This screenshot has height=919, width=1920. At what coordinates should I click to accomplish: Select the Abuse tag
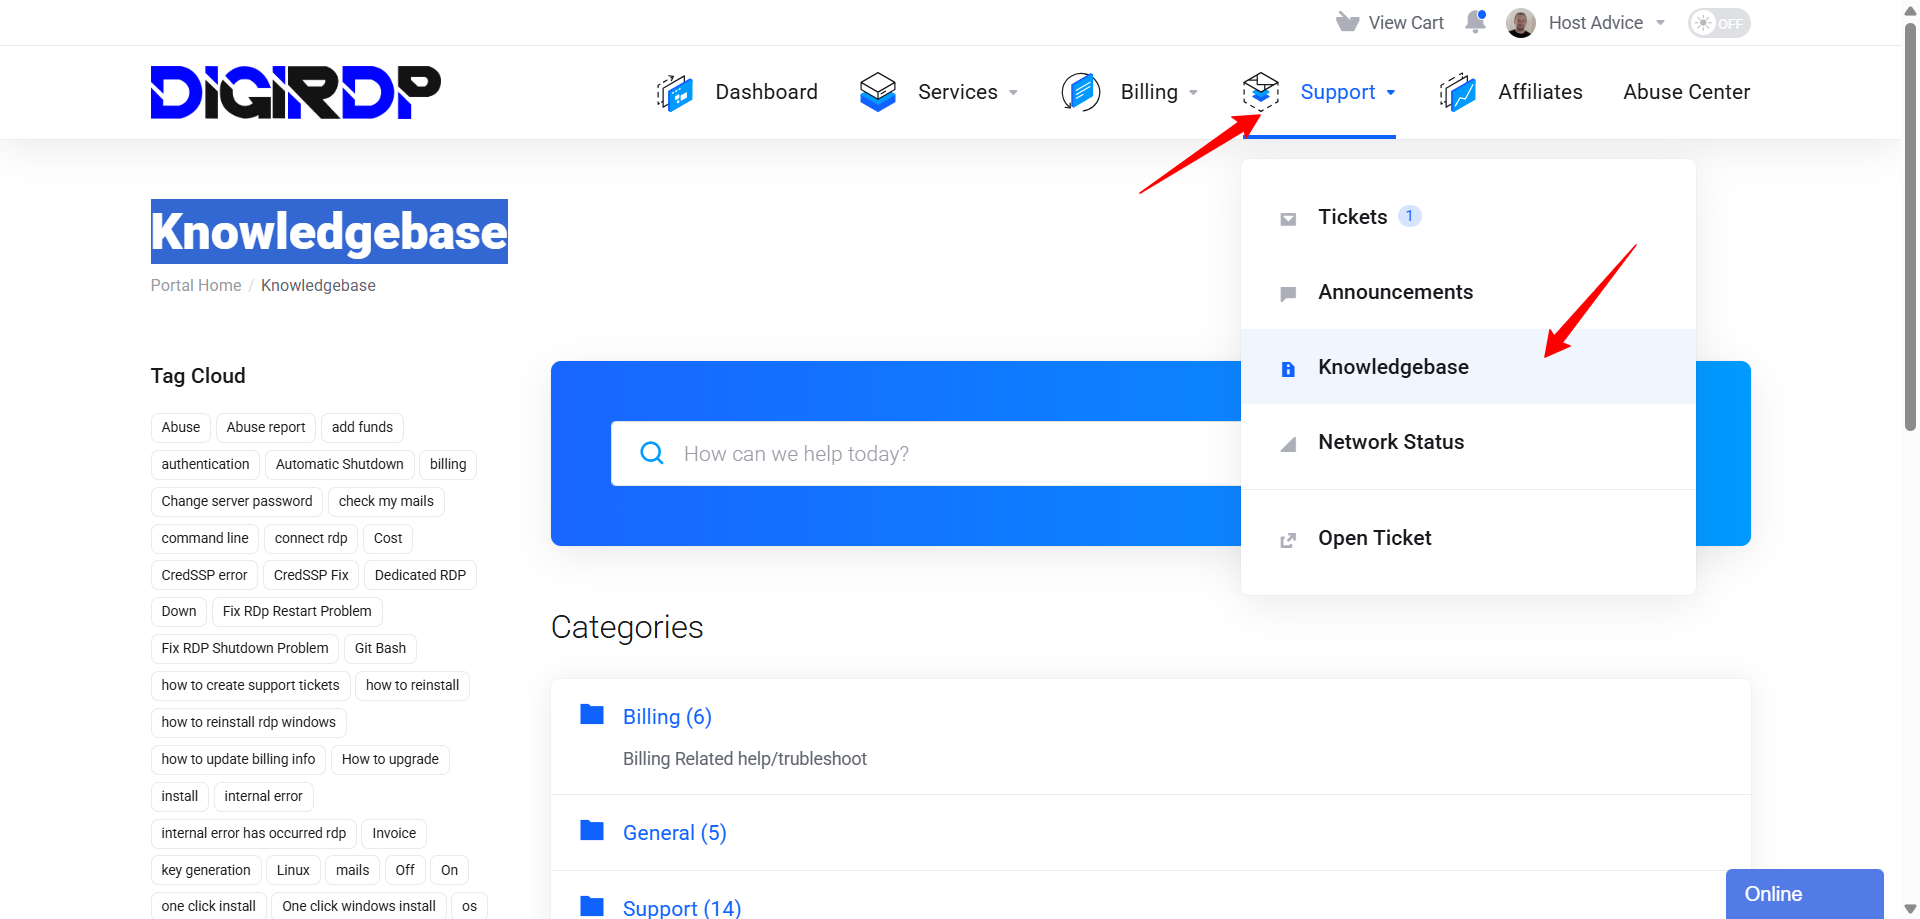181,427
